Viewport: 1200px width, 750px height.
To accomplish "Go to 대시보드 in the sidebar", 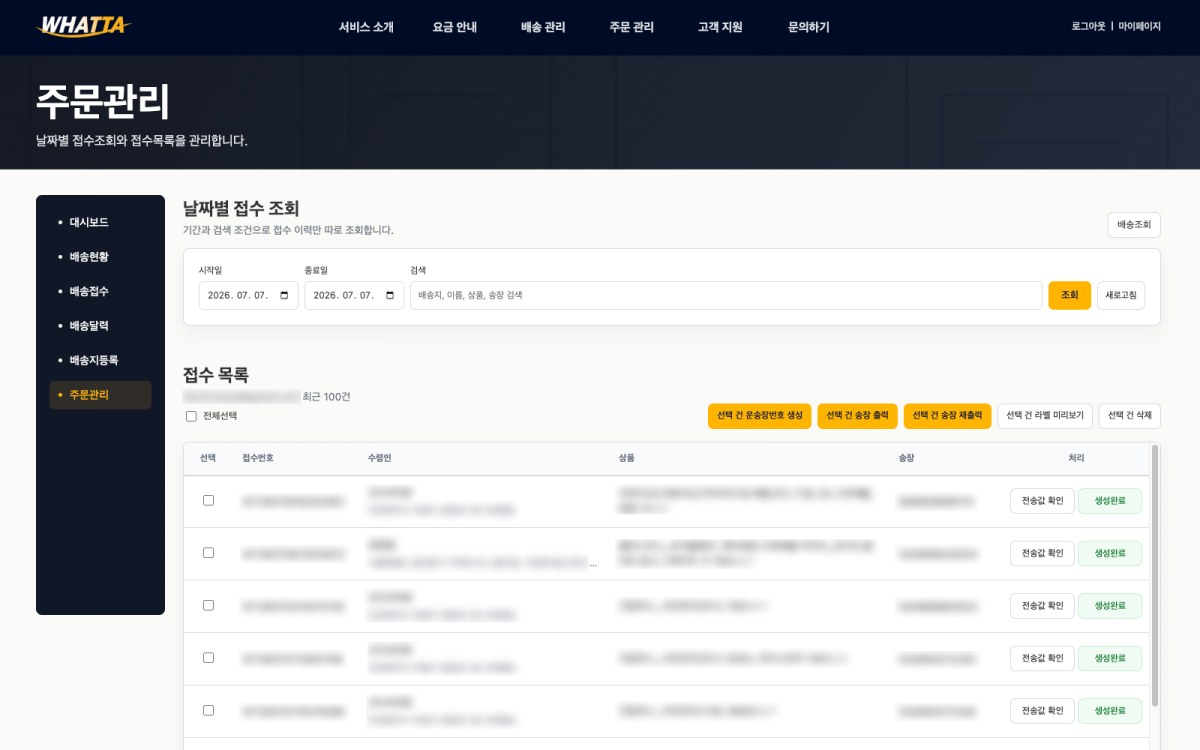I will pyautogui.click(x=100, y=222).
